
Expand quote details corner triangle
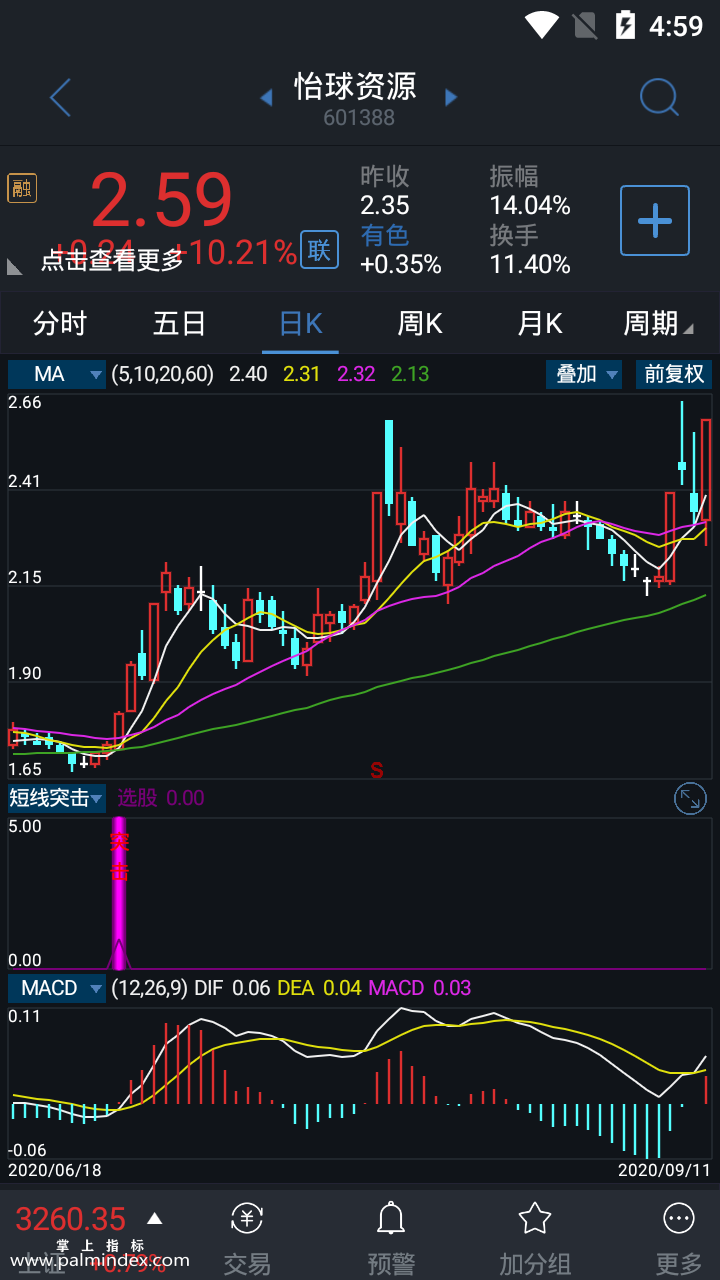(15, 266)
